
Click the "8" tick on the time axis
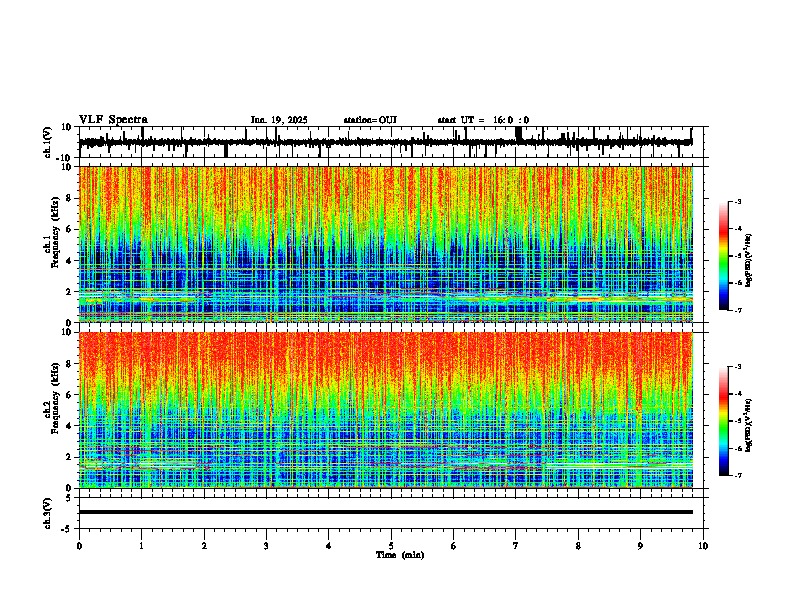pyautogui.click(x=578, y=546)
